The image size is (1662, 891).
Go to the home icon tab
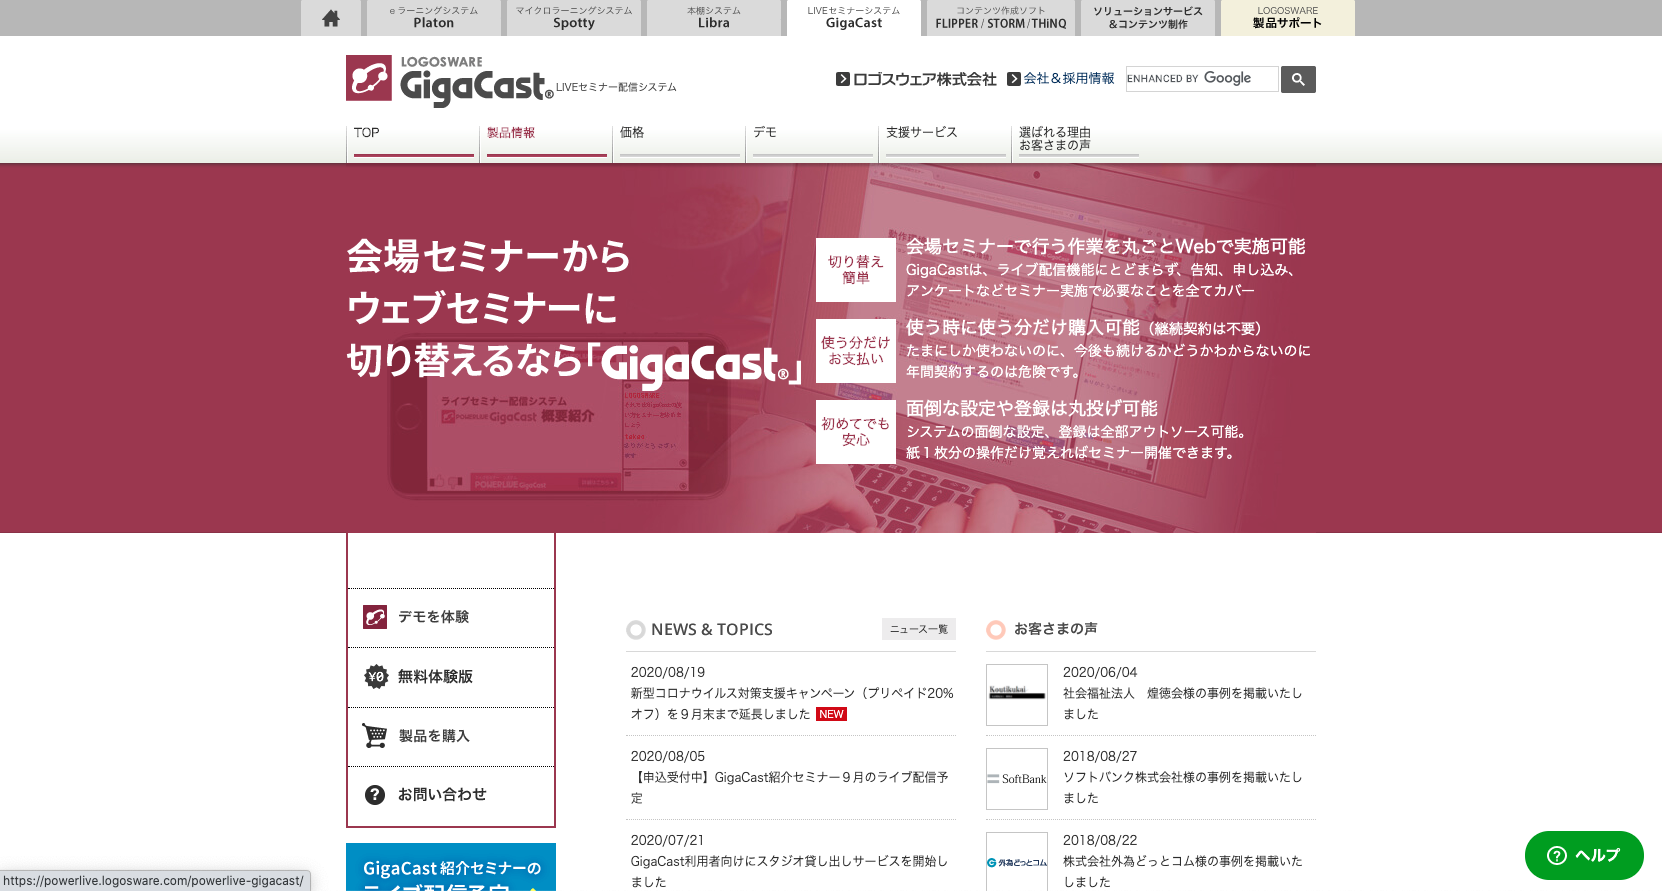(x=331, y=18)
